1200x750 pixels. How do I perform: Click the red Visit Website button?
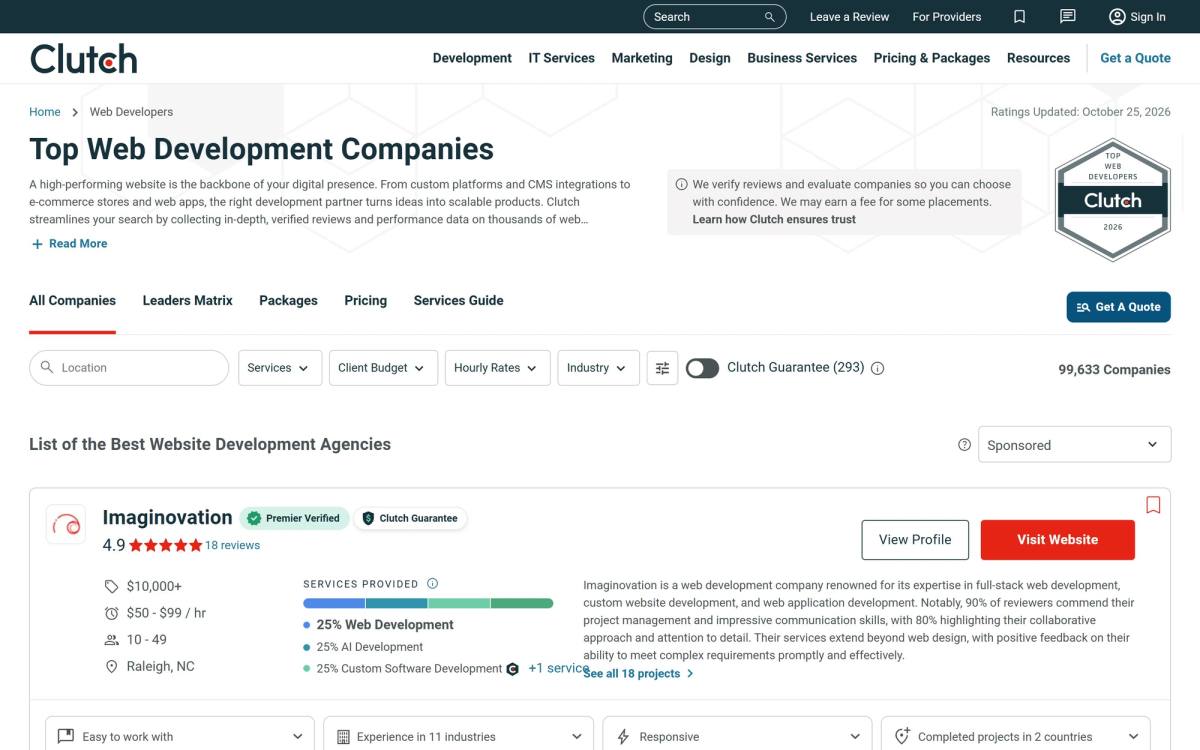point(1057,540)
